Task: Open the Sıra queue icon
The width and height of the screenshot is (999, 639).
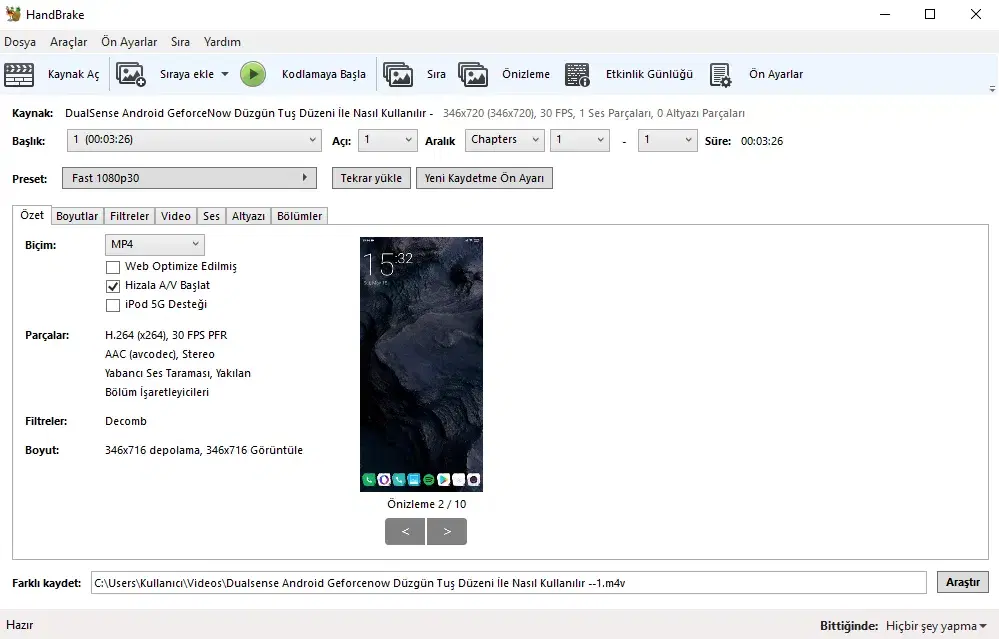Action: point(398,75)
